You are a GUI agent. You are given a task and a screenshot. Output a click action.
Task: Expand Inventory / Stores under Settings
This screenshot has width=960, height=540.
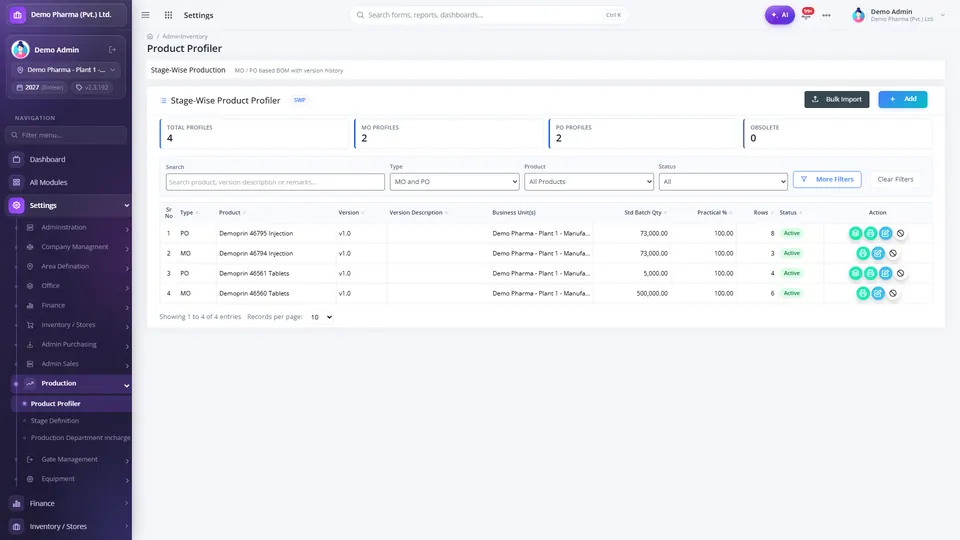[x=77, y=325]
